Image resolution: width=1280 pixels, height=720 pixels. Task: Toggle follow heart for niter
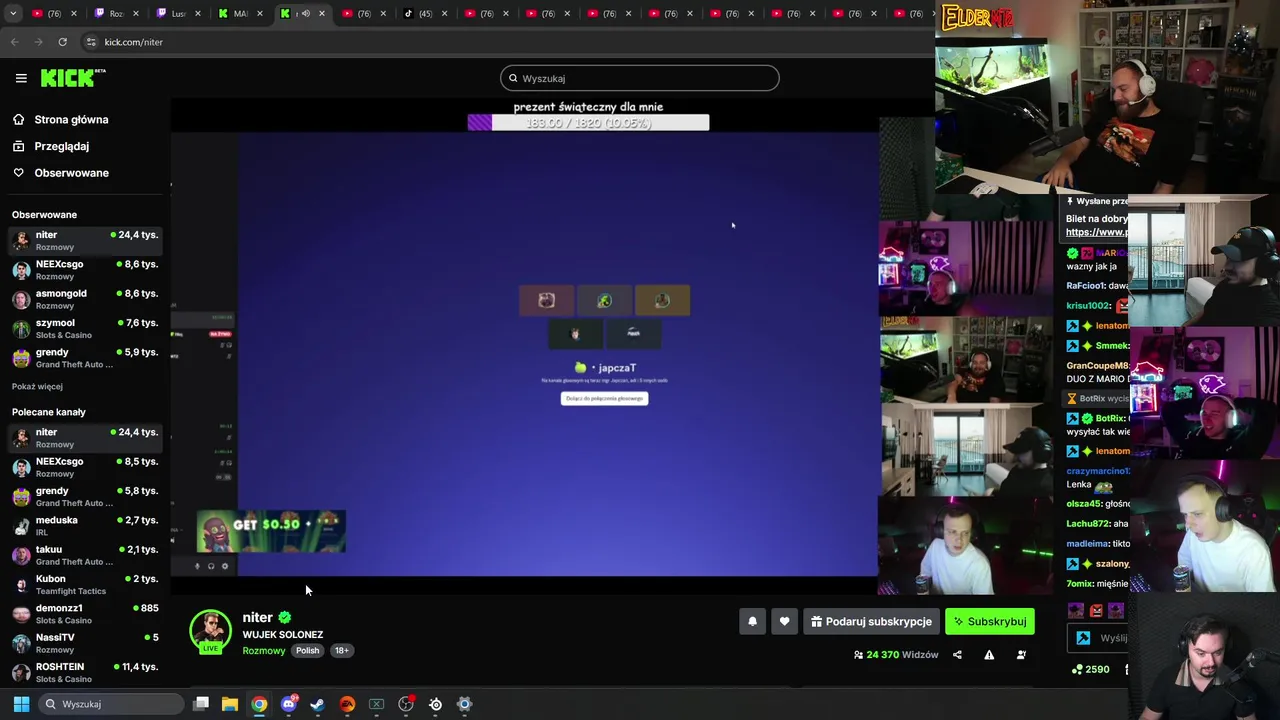tap(784, 621)
